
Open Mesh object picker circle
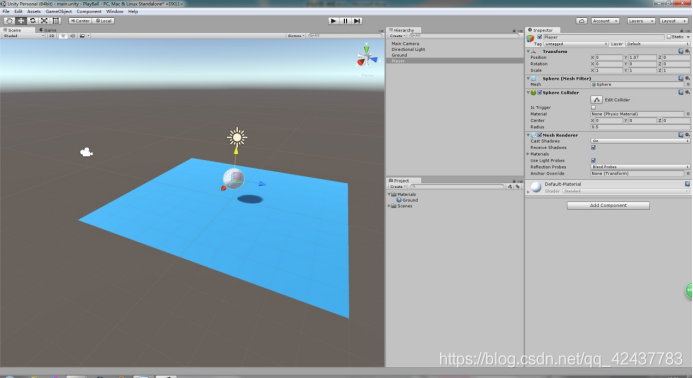pyautogui.click(x=688, y=84)
